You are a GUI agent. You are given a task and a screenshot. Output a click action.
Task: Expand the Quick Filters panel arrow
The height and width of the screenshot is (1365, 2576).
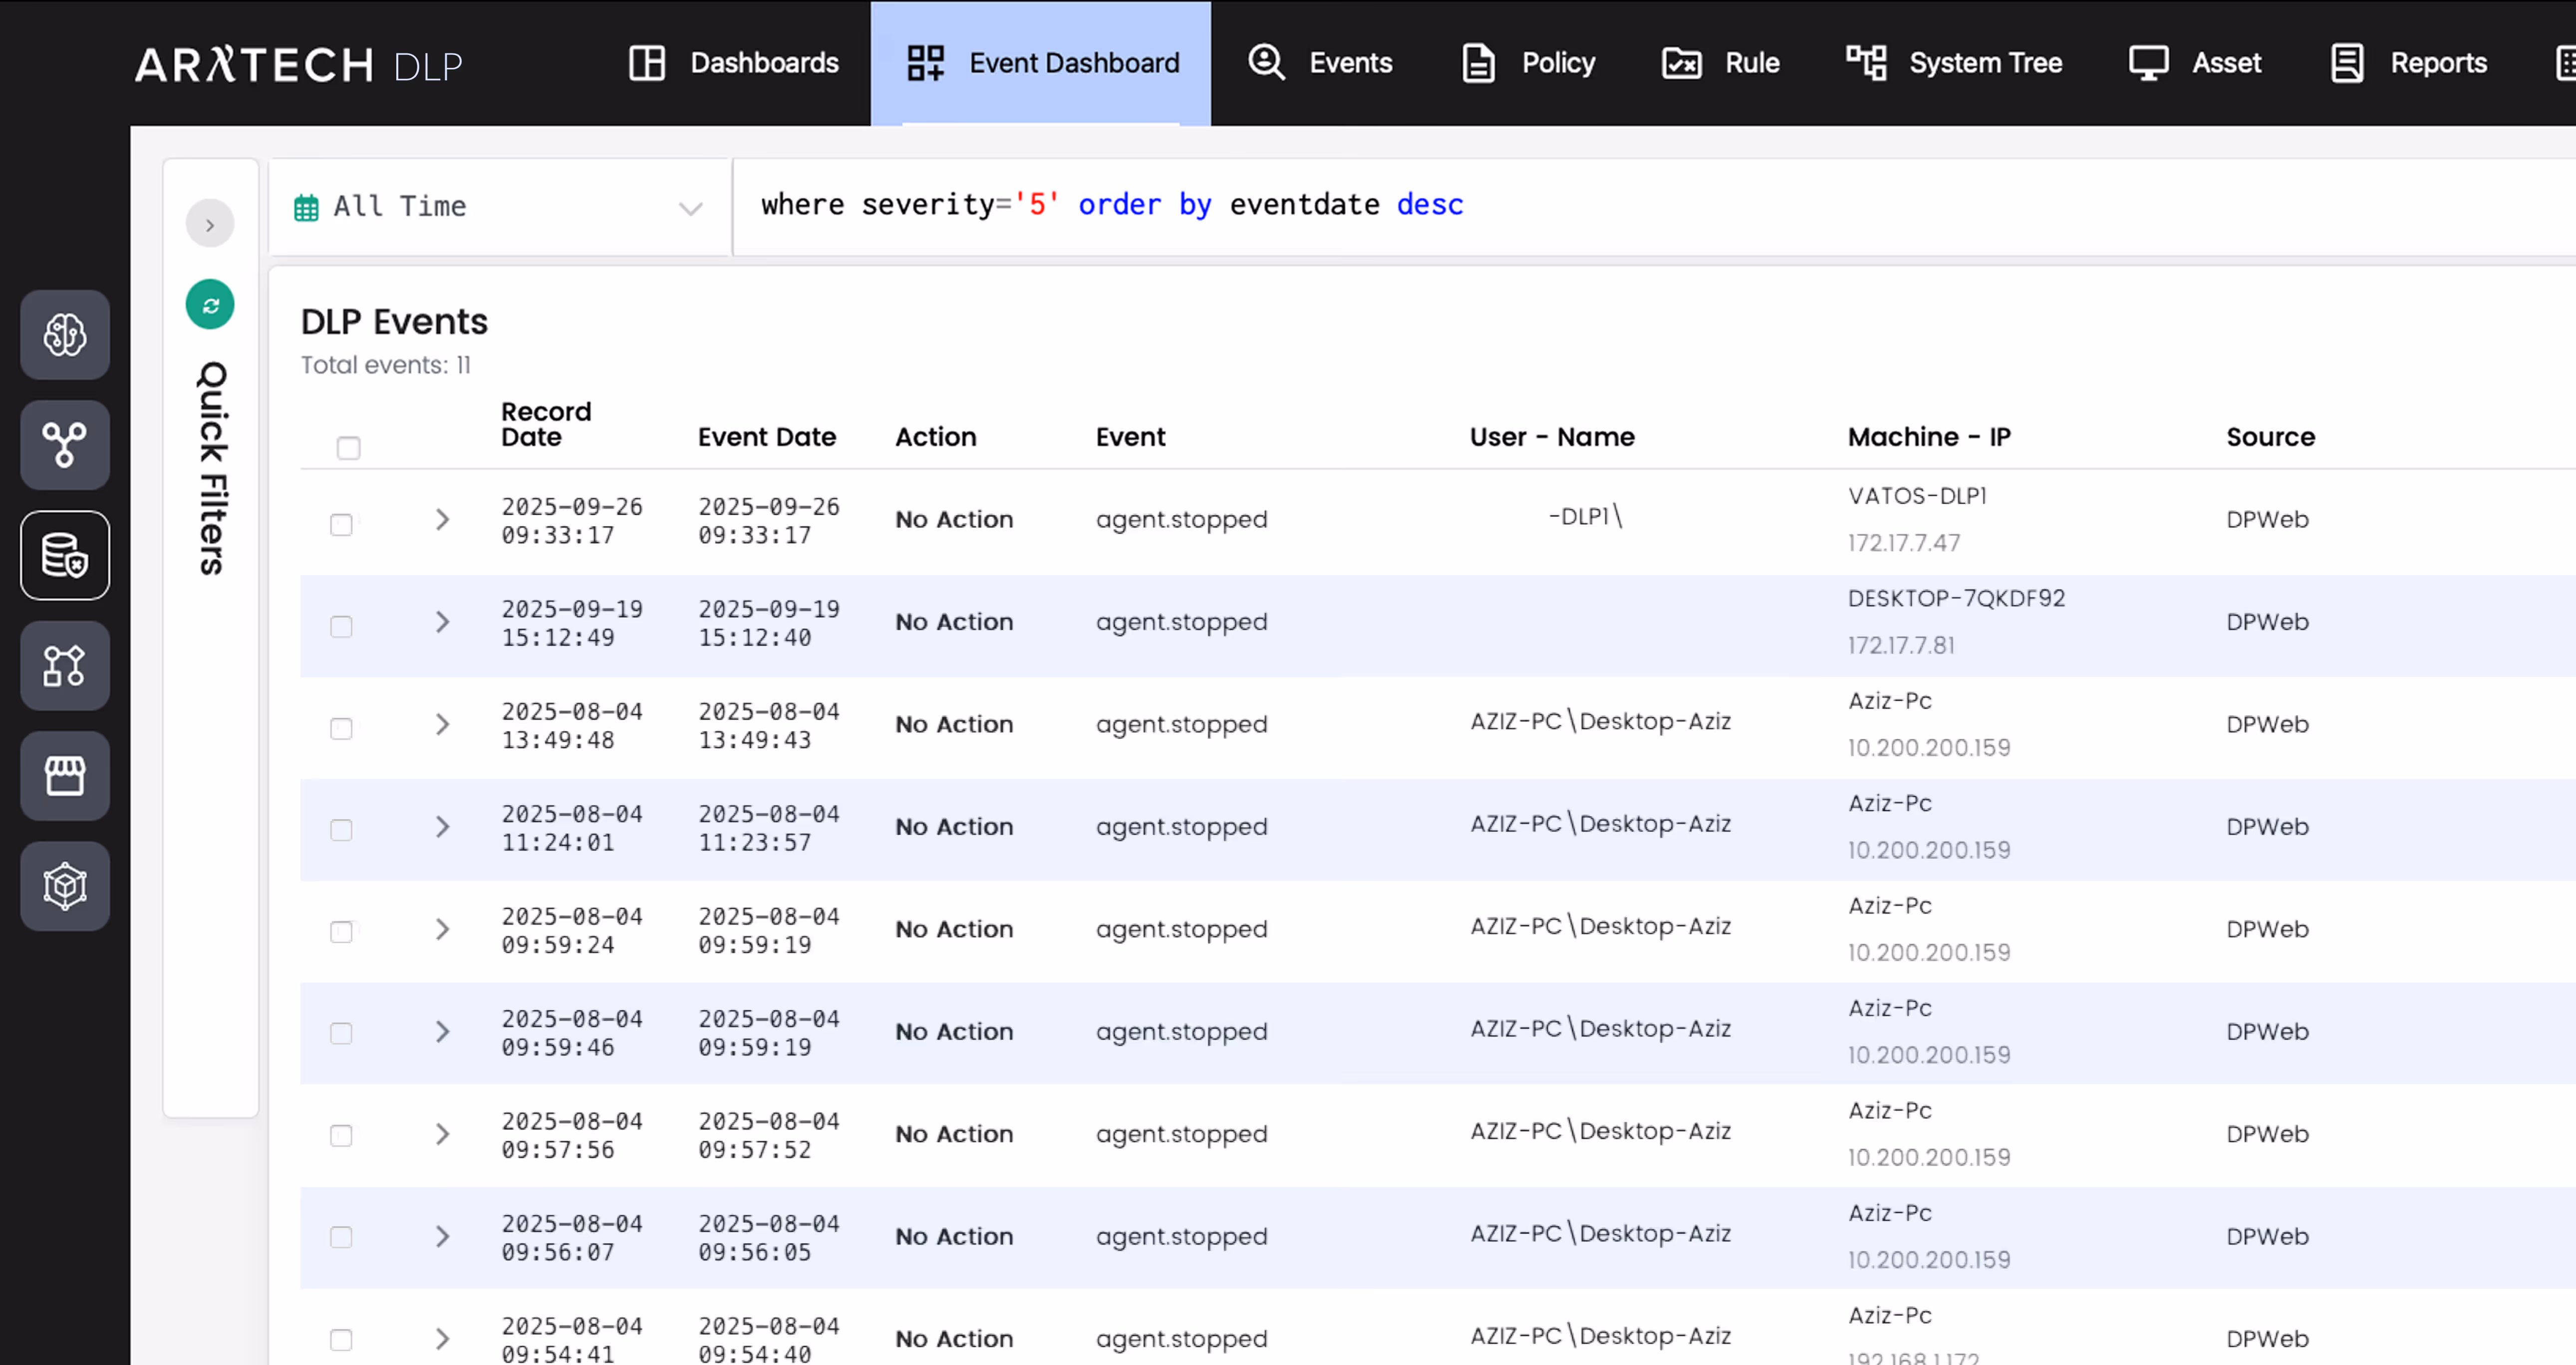[210, 224]
